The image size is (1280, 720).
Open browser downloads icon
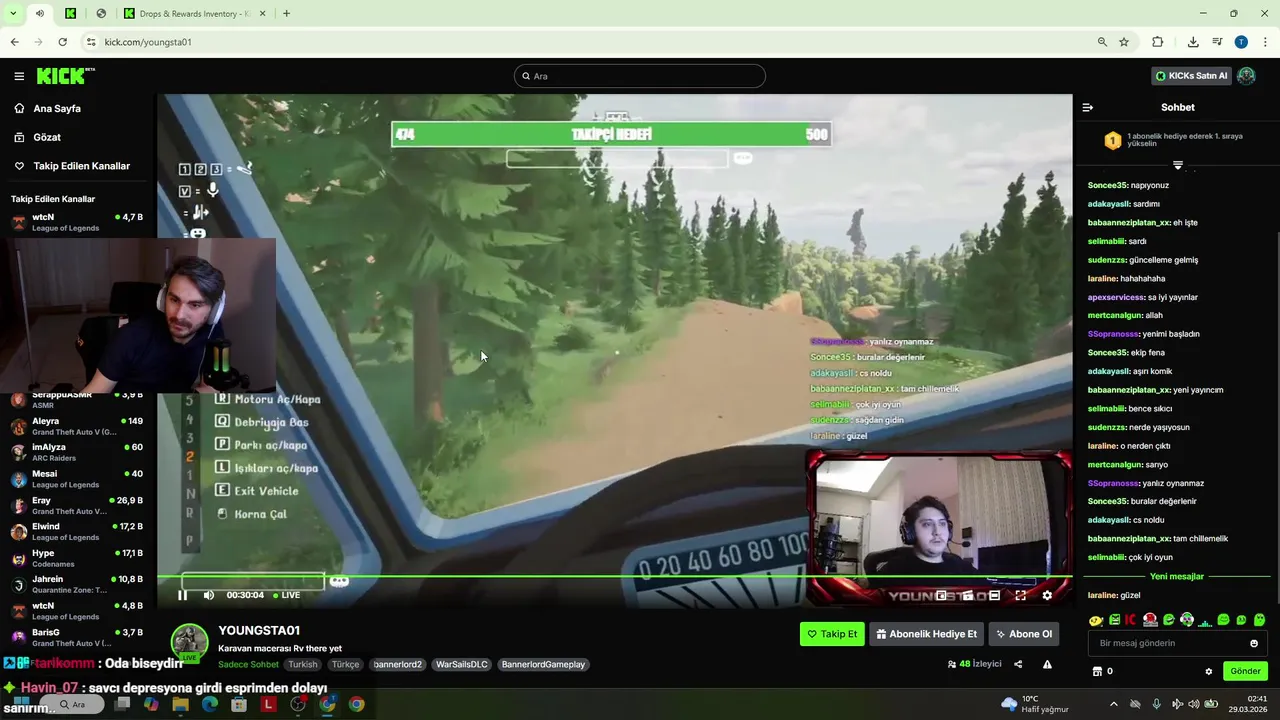pyautogui.click(x=1193, y=42)
